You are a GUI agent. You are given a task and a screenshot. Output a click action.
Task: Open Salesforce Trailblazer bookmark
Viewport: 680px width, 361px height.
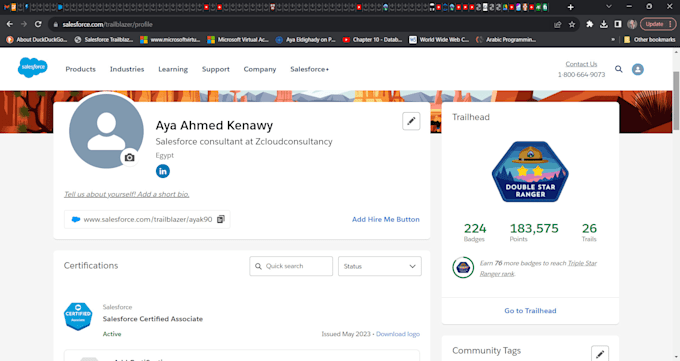click(x=104, y=39)
